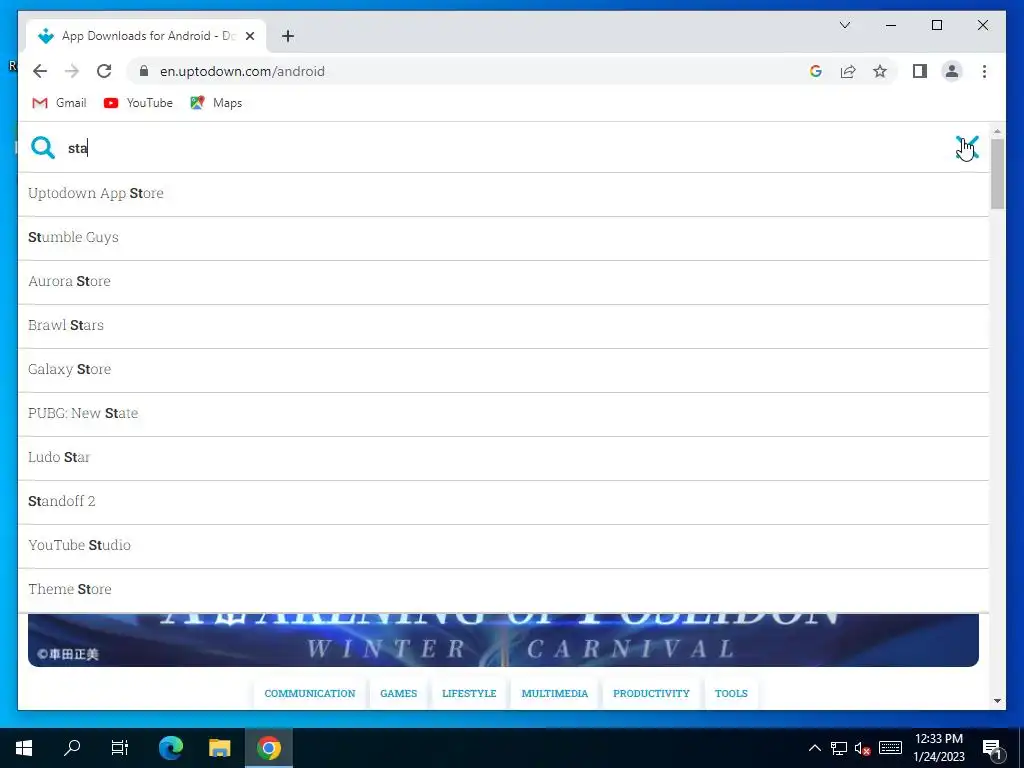Open the Multimedia category

(554, 694)
